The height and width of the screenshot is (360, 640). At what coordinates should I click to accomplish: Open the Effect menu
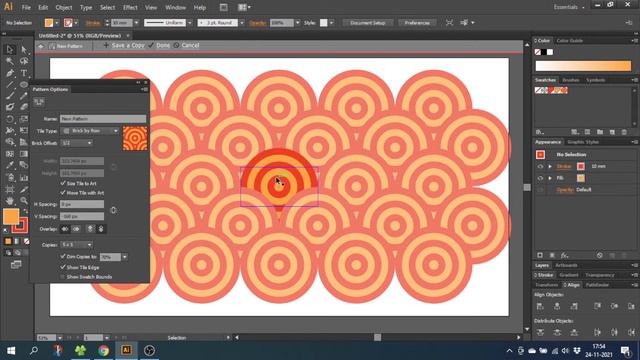pyautogui.click(x=130, y=7)
